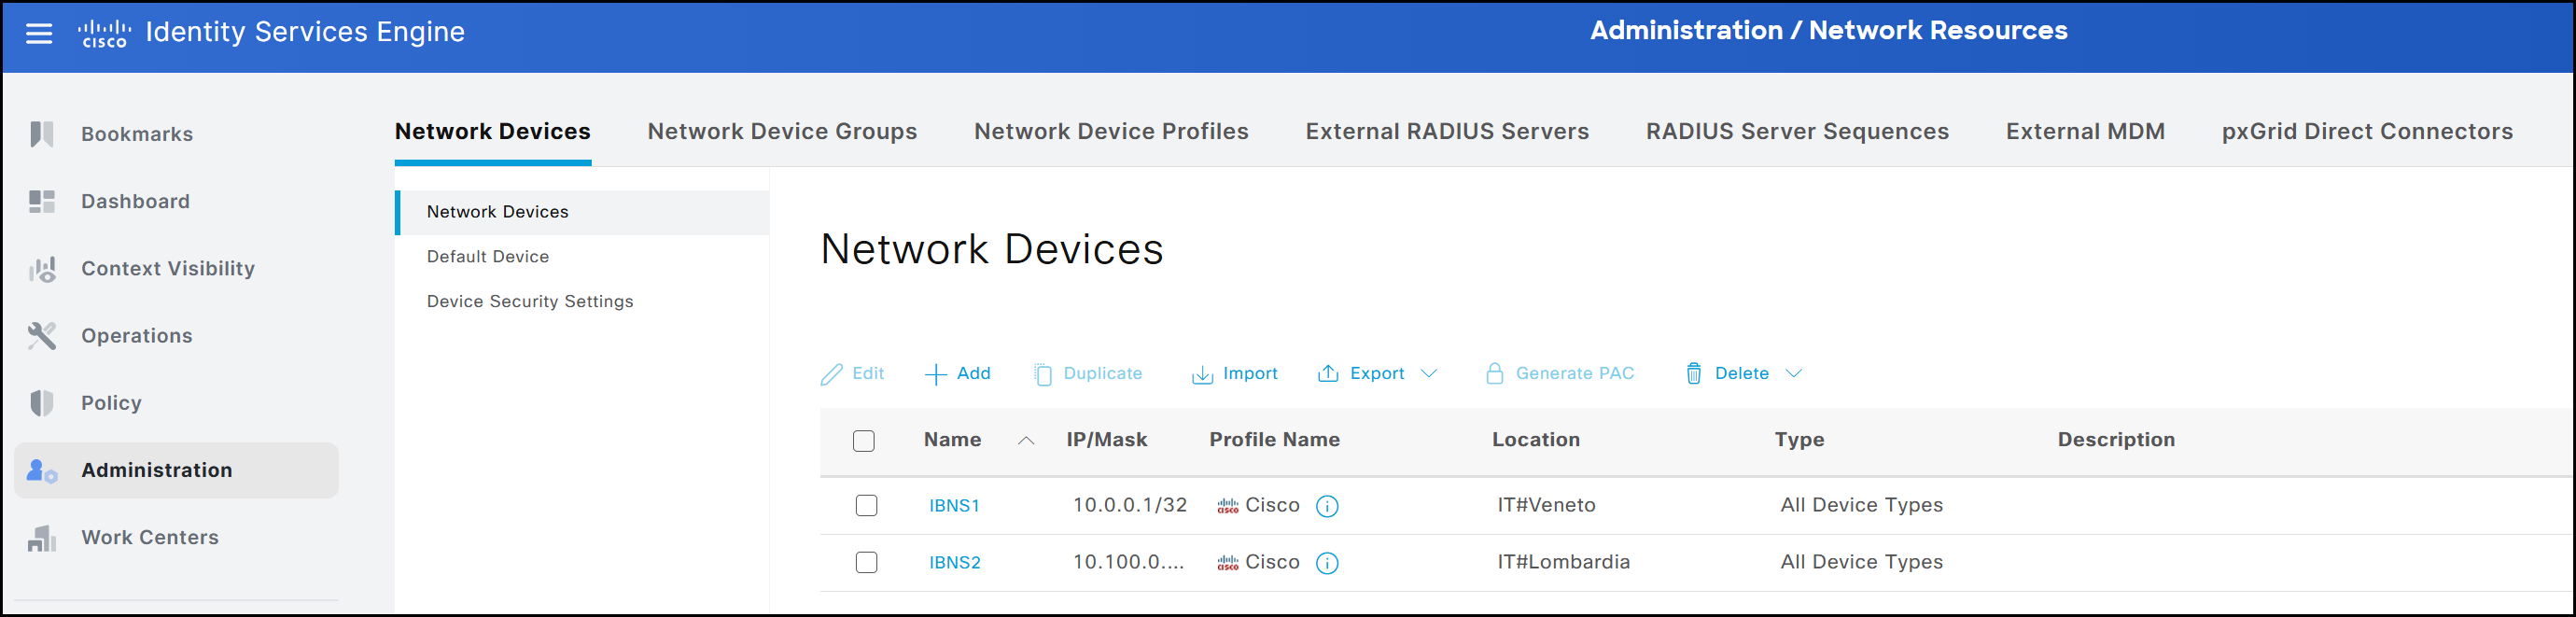Show info for IBNS1 Cisco profile
This screenshot has width=2576, height=617.
click(1327, 506)
